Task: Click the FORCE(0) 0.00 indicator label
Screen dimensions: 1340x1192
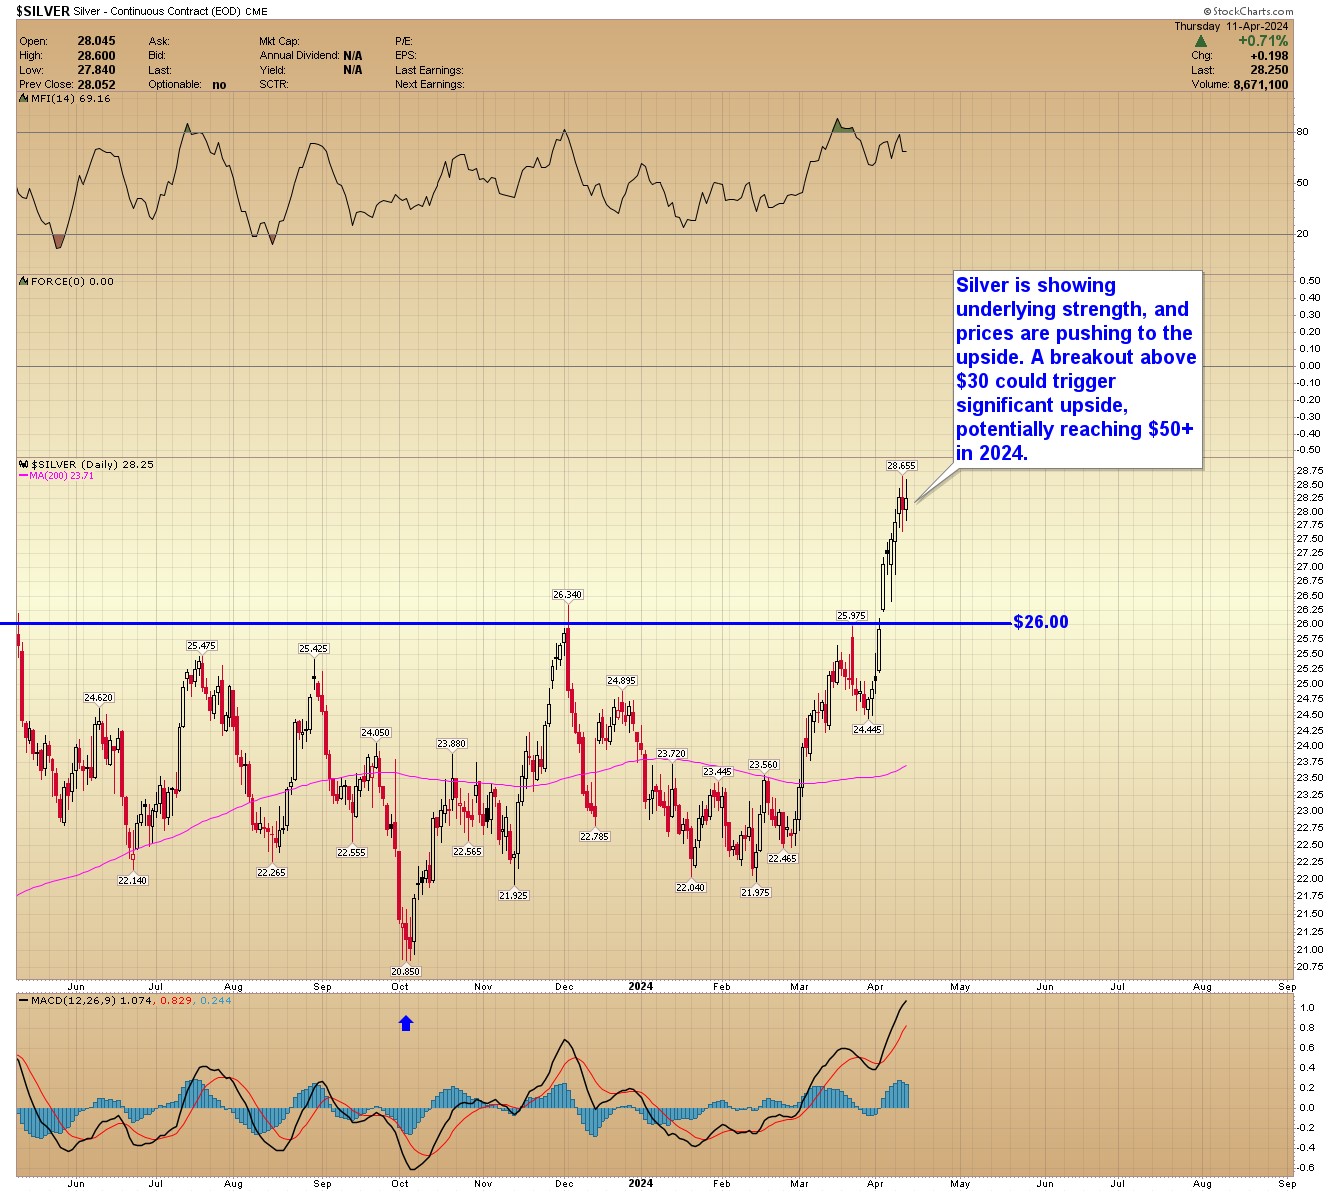Action: [72, 281]
